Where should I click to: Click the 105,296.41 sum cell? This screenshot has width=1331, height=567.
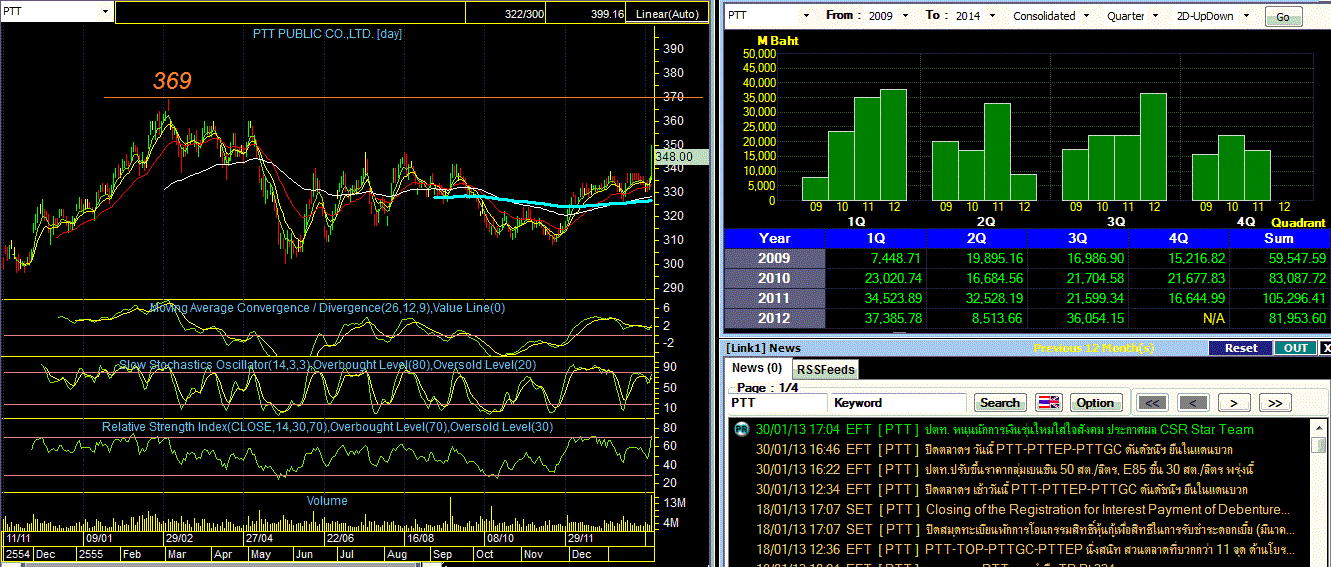click(x=1280, y=298)
